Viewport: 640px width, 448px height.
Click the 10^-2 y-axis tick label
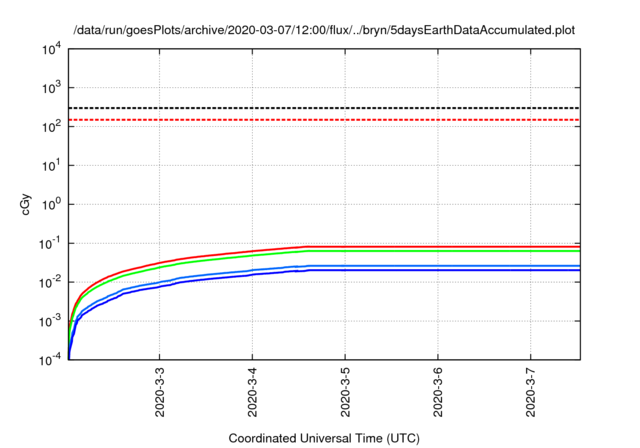coord(50,282)
